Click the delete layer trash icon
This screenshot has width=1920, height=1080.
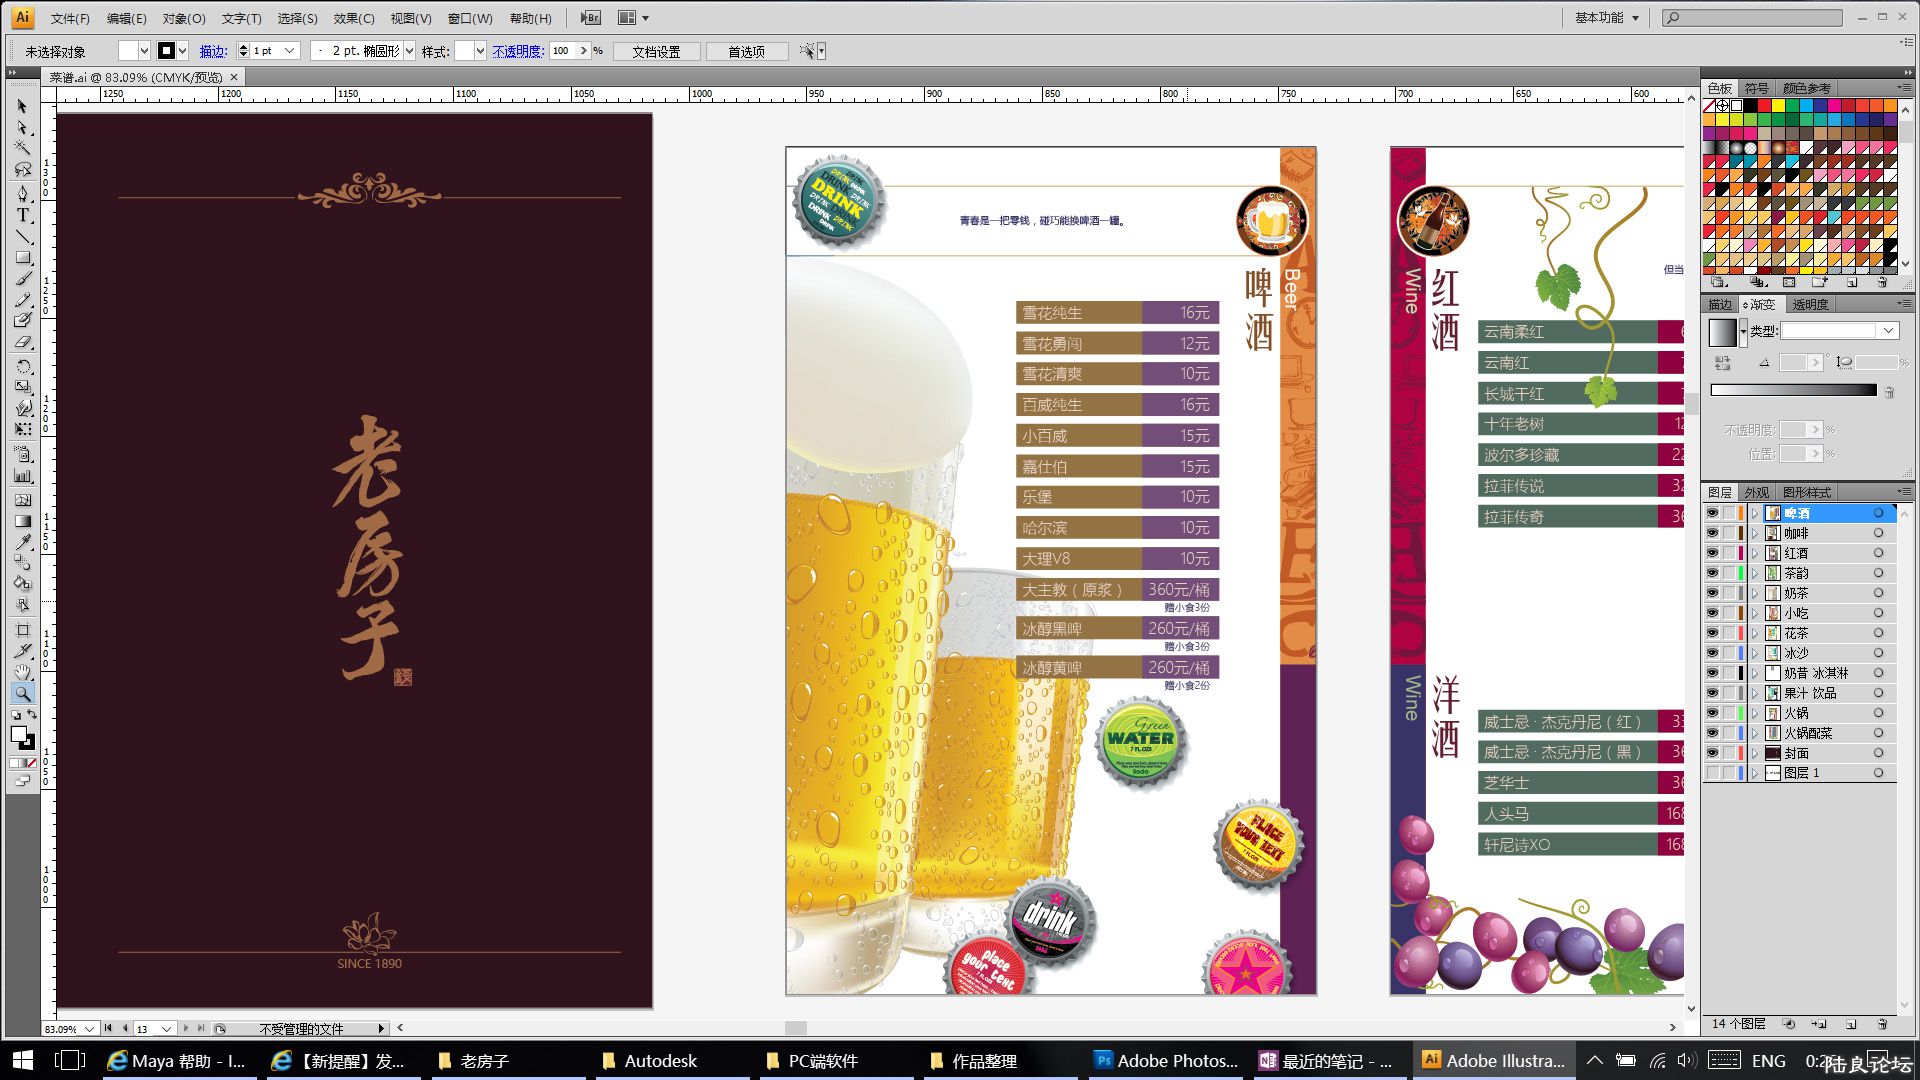point(1882,1024)
